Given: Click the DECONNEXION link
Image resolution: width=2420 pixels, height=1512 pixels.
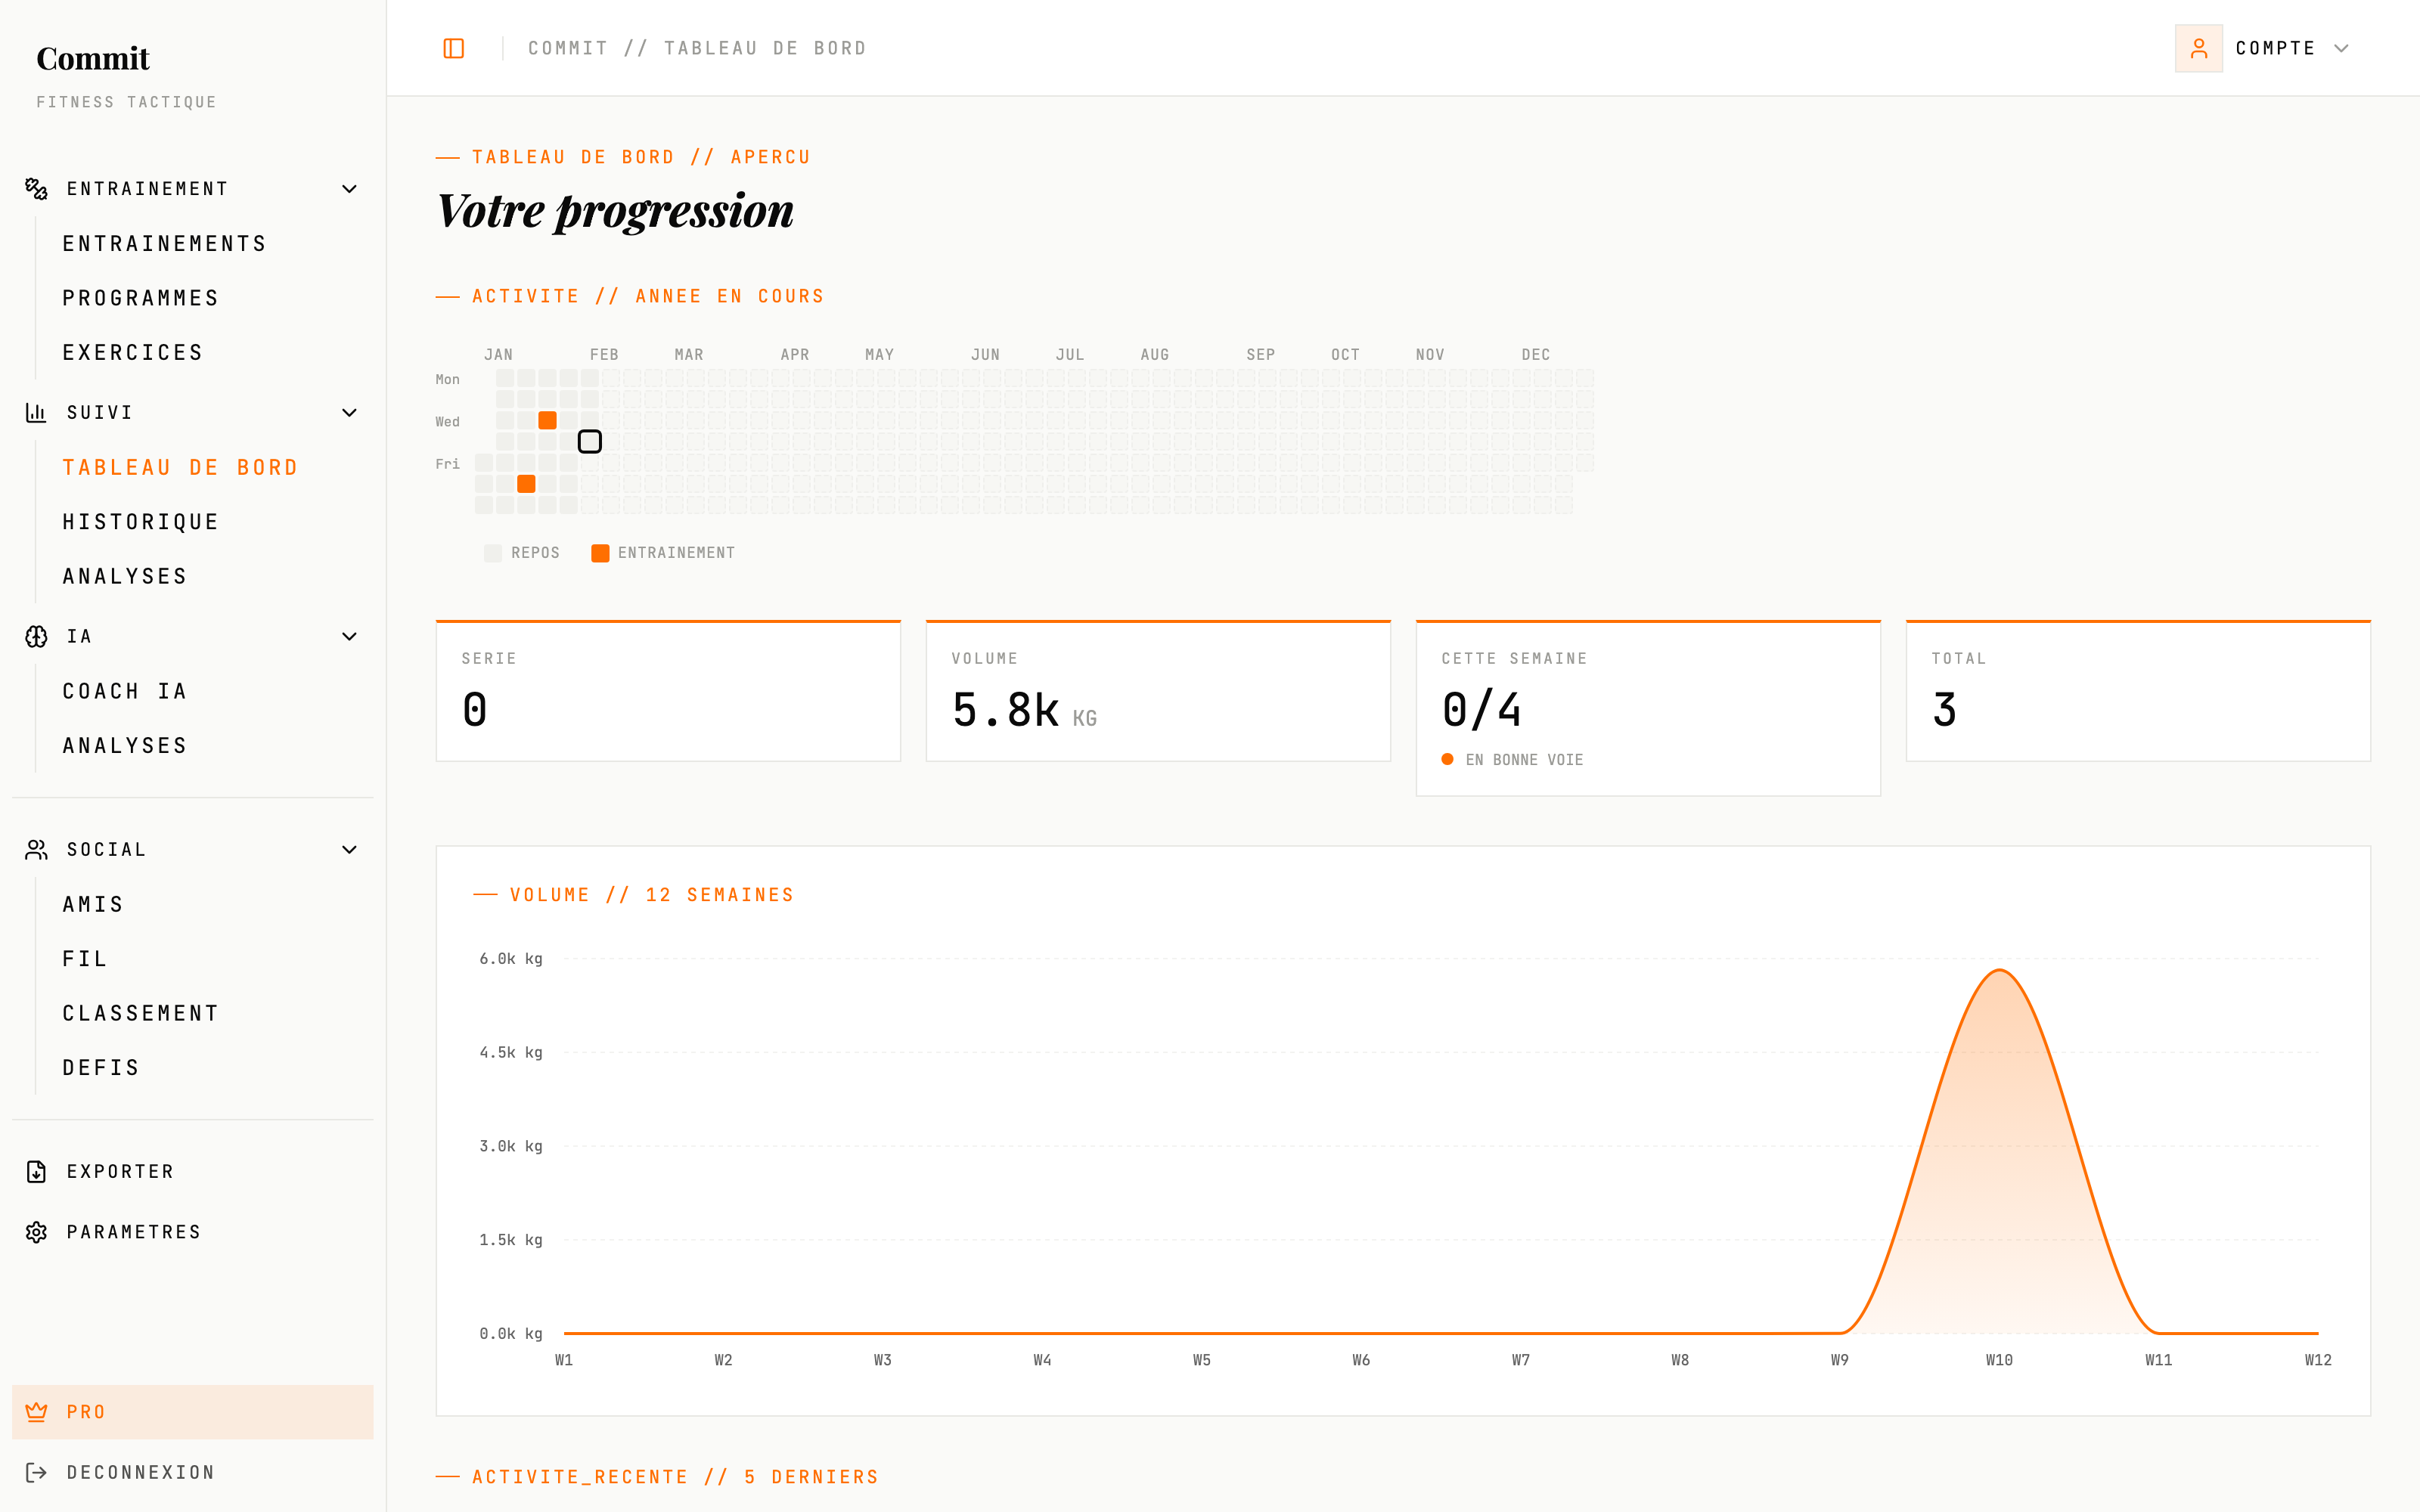Looking at the screenshot, I should coord(140,1471).
